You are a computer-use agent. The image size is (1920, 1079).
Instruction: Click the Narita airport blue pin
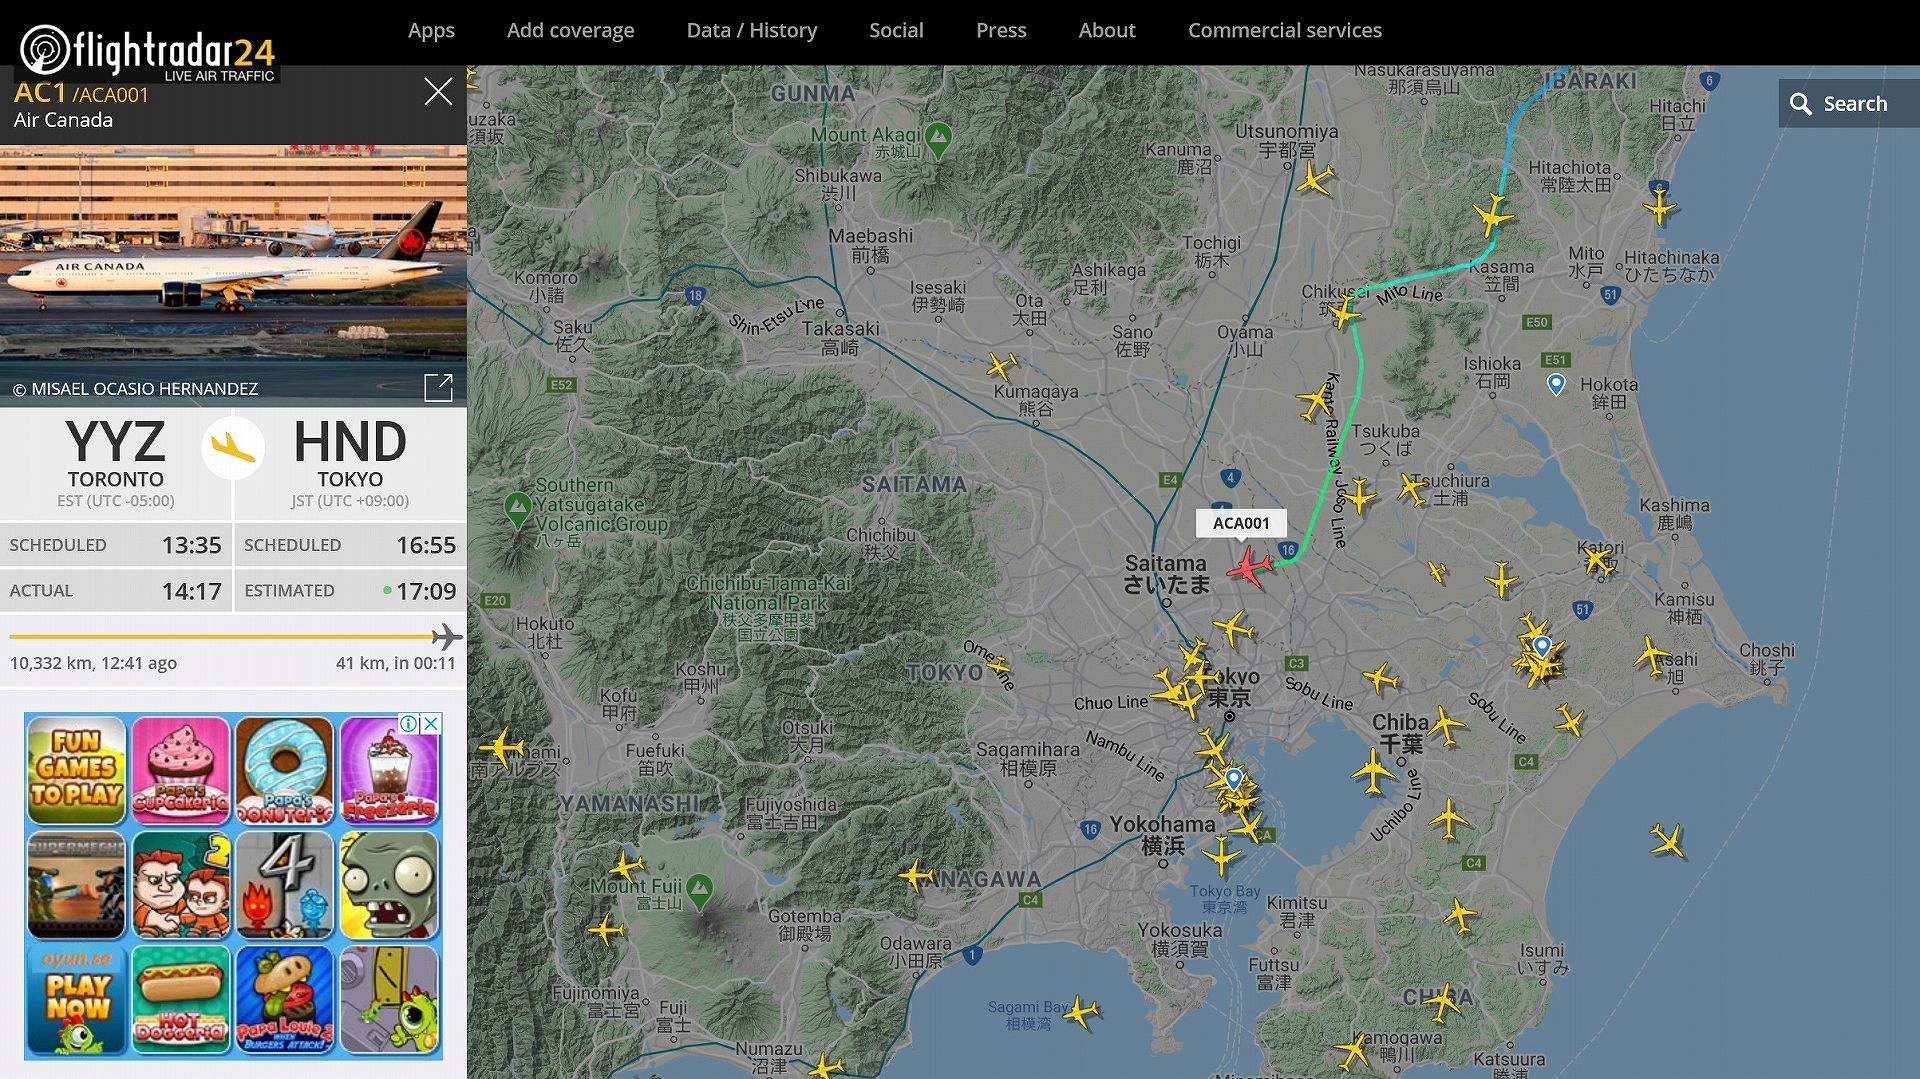point(1543,647)
